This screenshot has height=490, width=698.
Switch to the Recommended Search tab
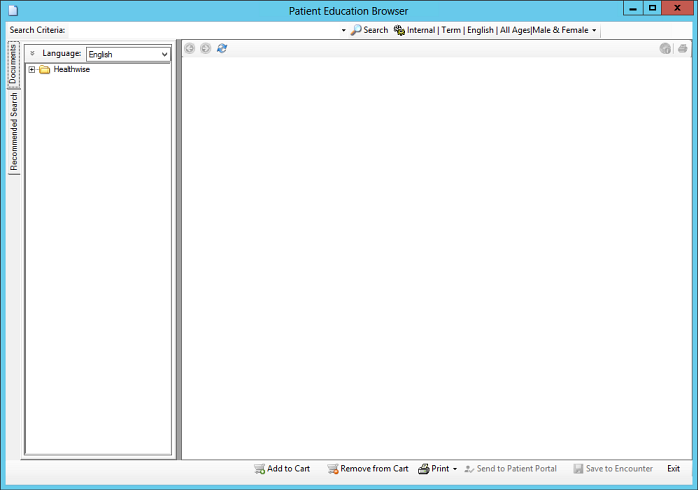(14, 132)
